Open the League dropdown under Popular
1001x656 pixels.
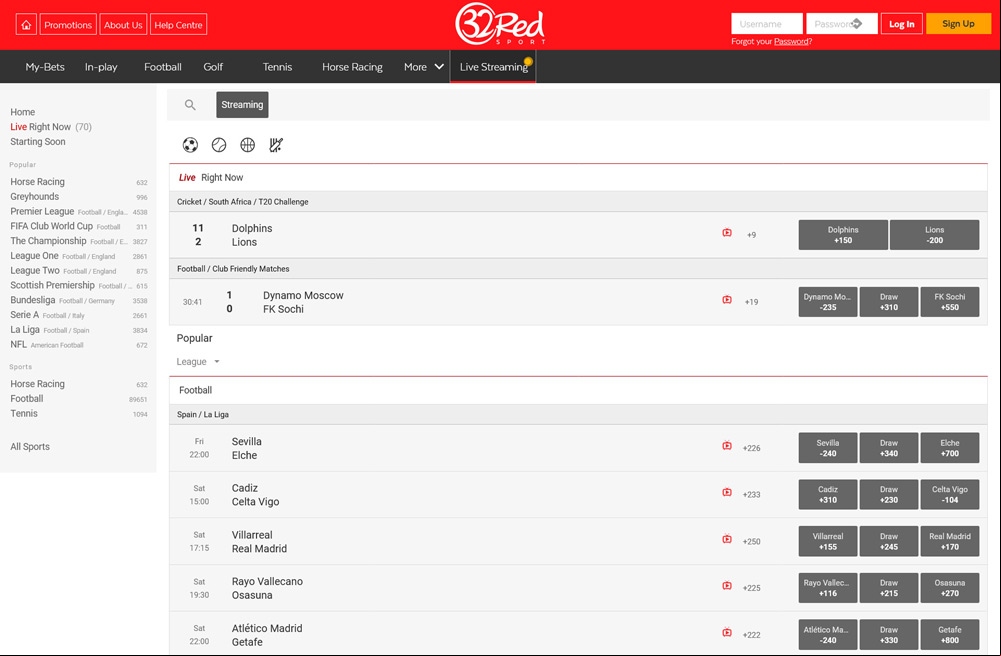pyautogui.click(x=199, y=362)
